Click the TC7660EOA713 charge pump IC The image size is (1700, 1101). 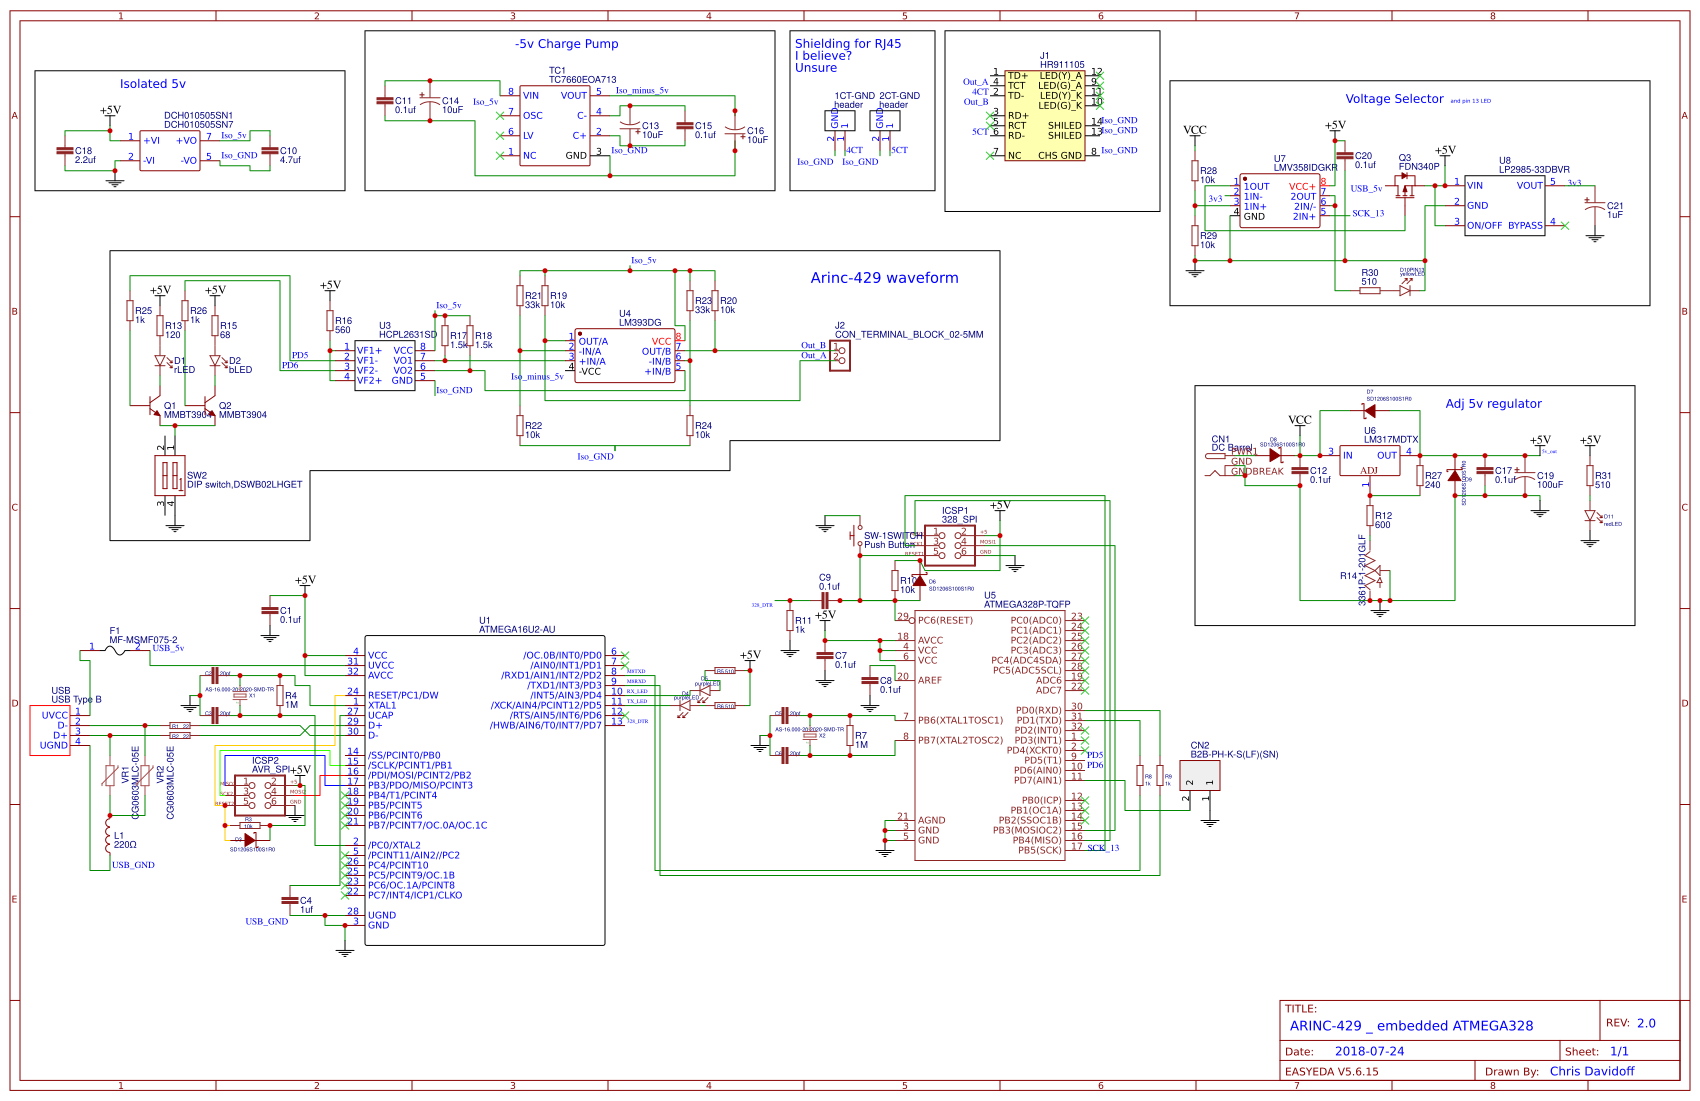(x=557, y=125)
